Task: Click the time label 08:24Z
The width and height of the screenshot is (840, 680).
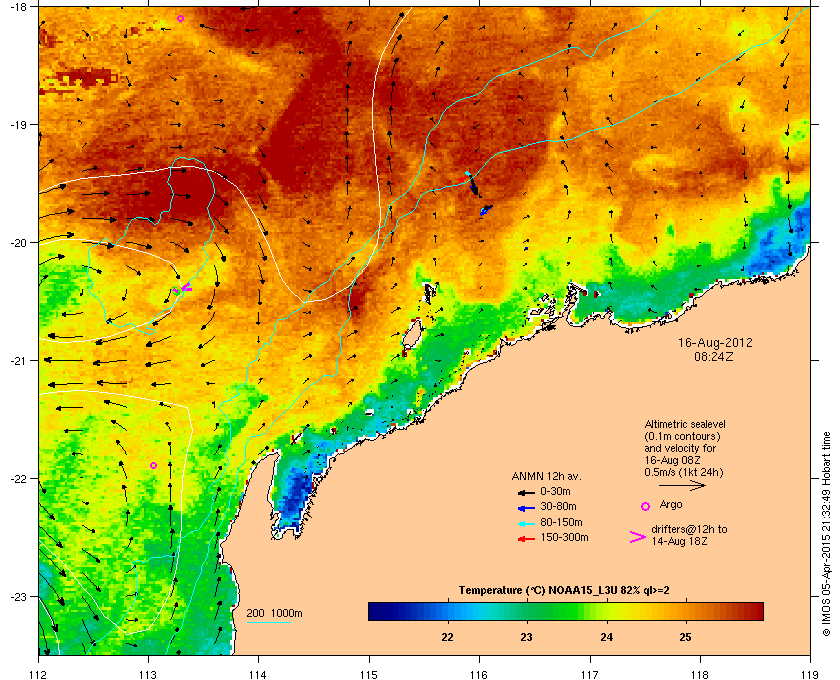Action: (714, 356)
